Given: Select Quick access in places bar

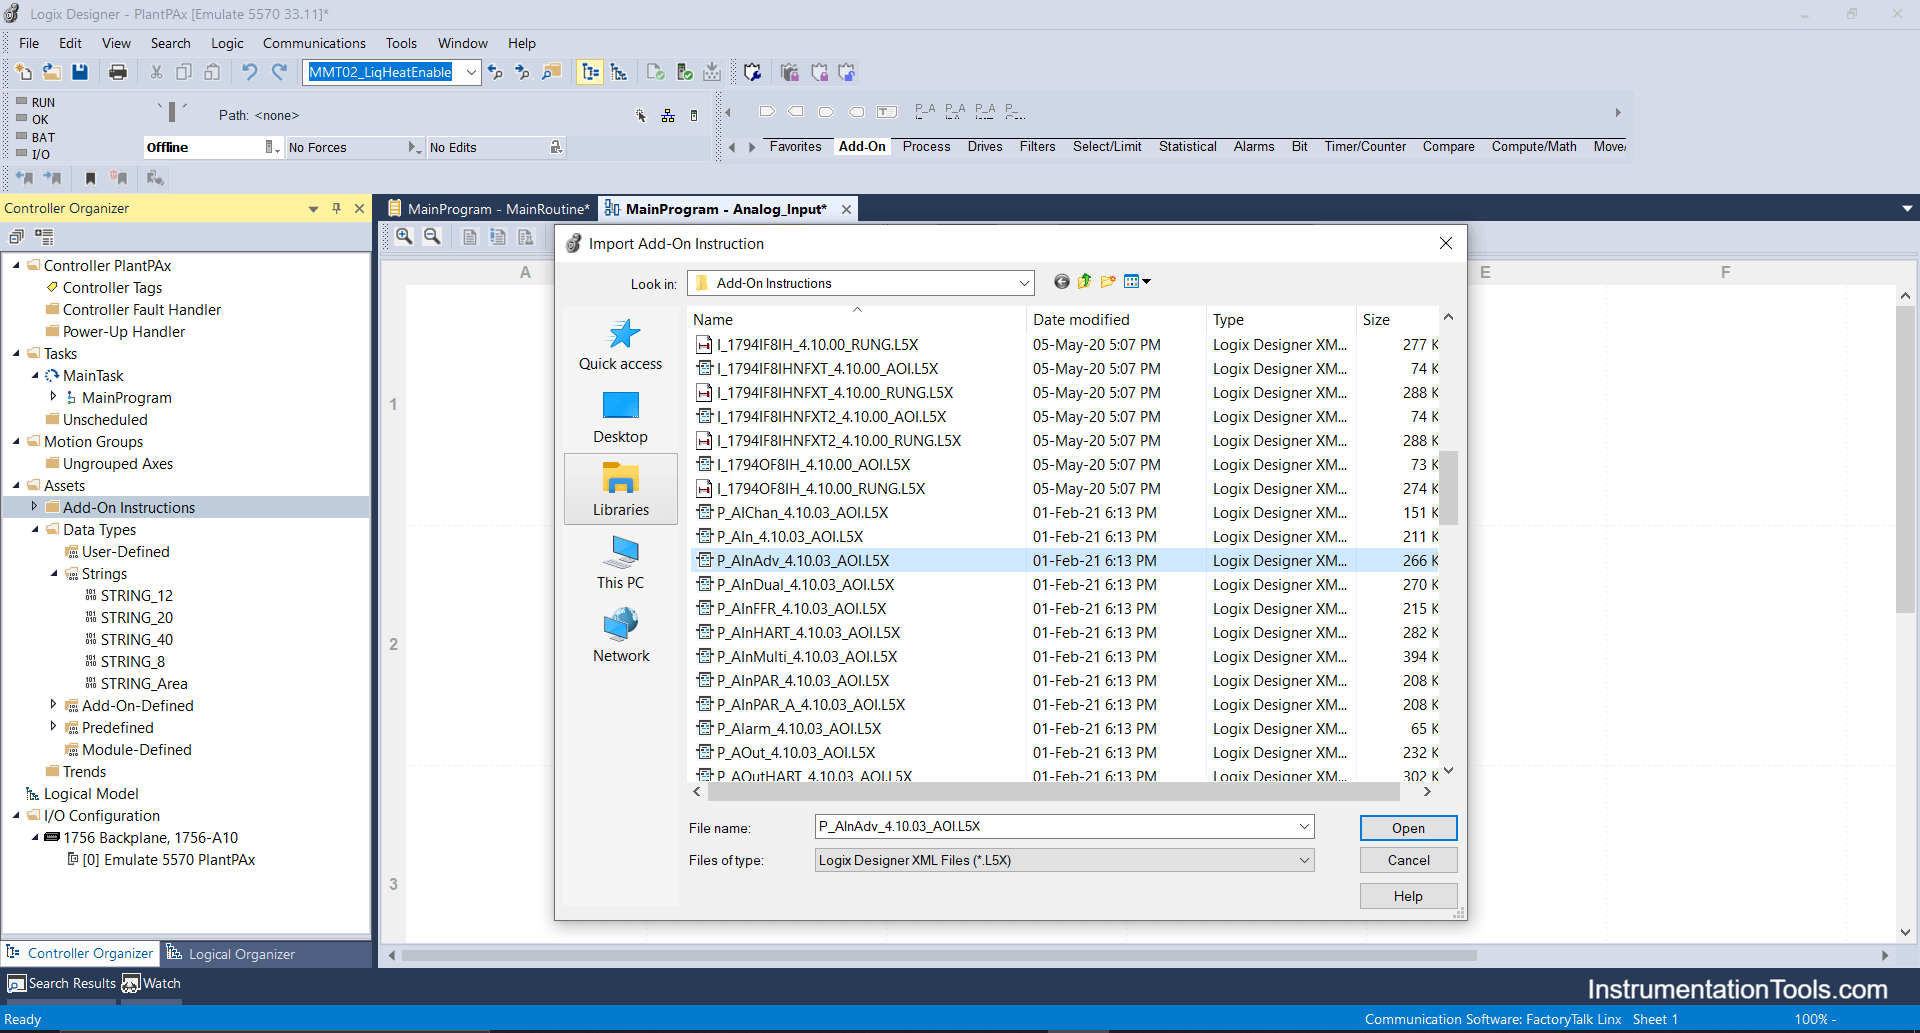Looking at the screenshot, I should [x=620, y=345].
